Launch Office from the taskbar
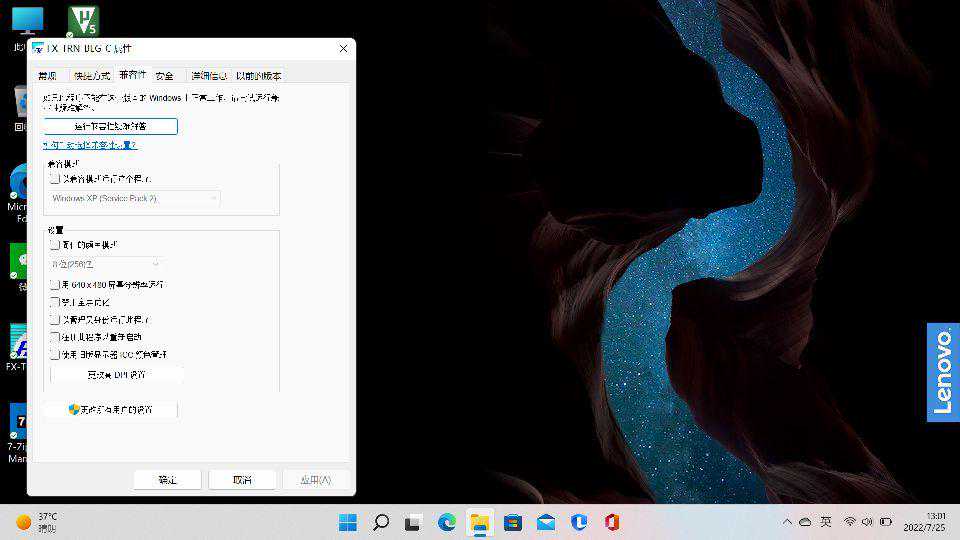 coord(612,522)
